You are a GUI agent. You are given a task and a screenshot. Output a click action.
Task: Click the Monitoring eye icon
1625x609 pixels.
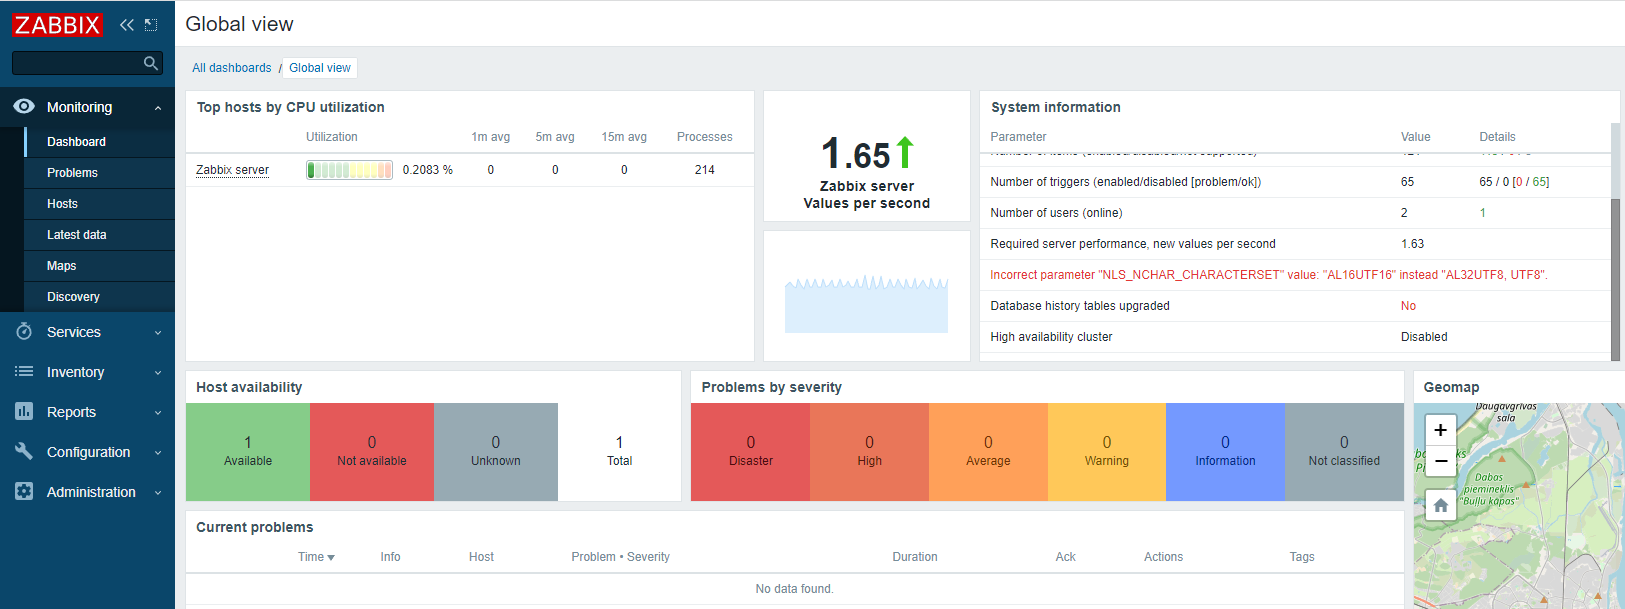tap(24, 107)
